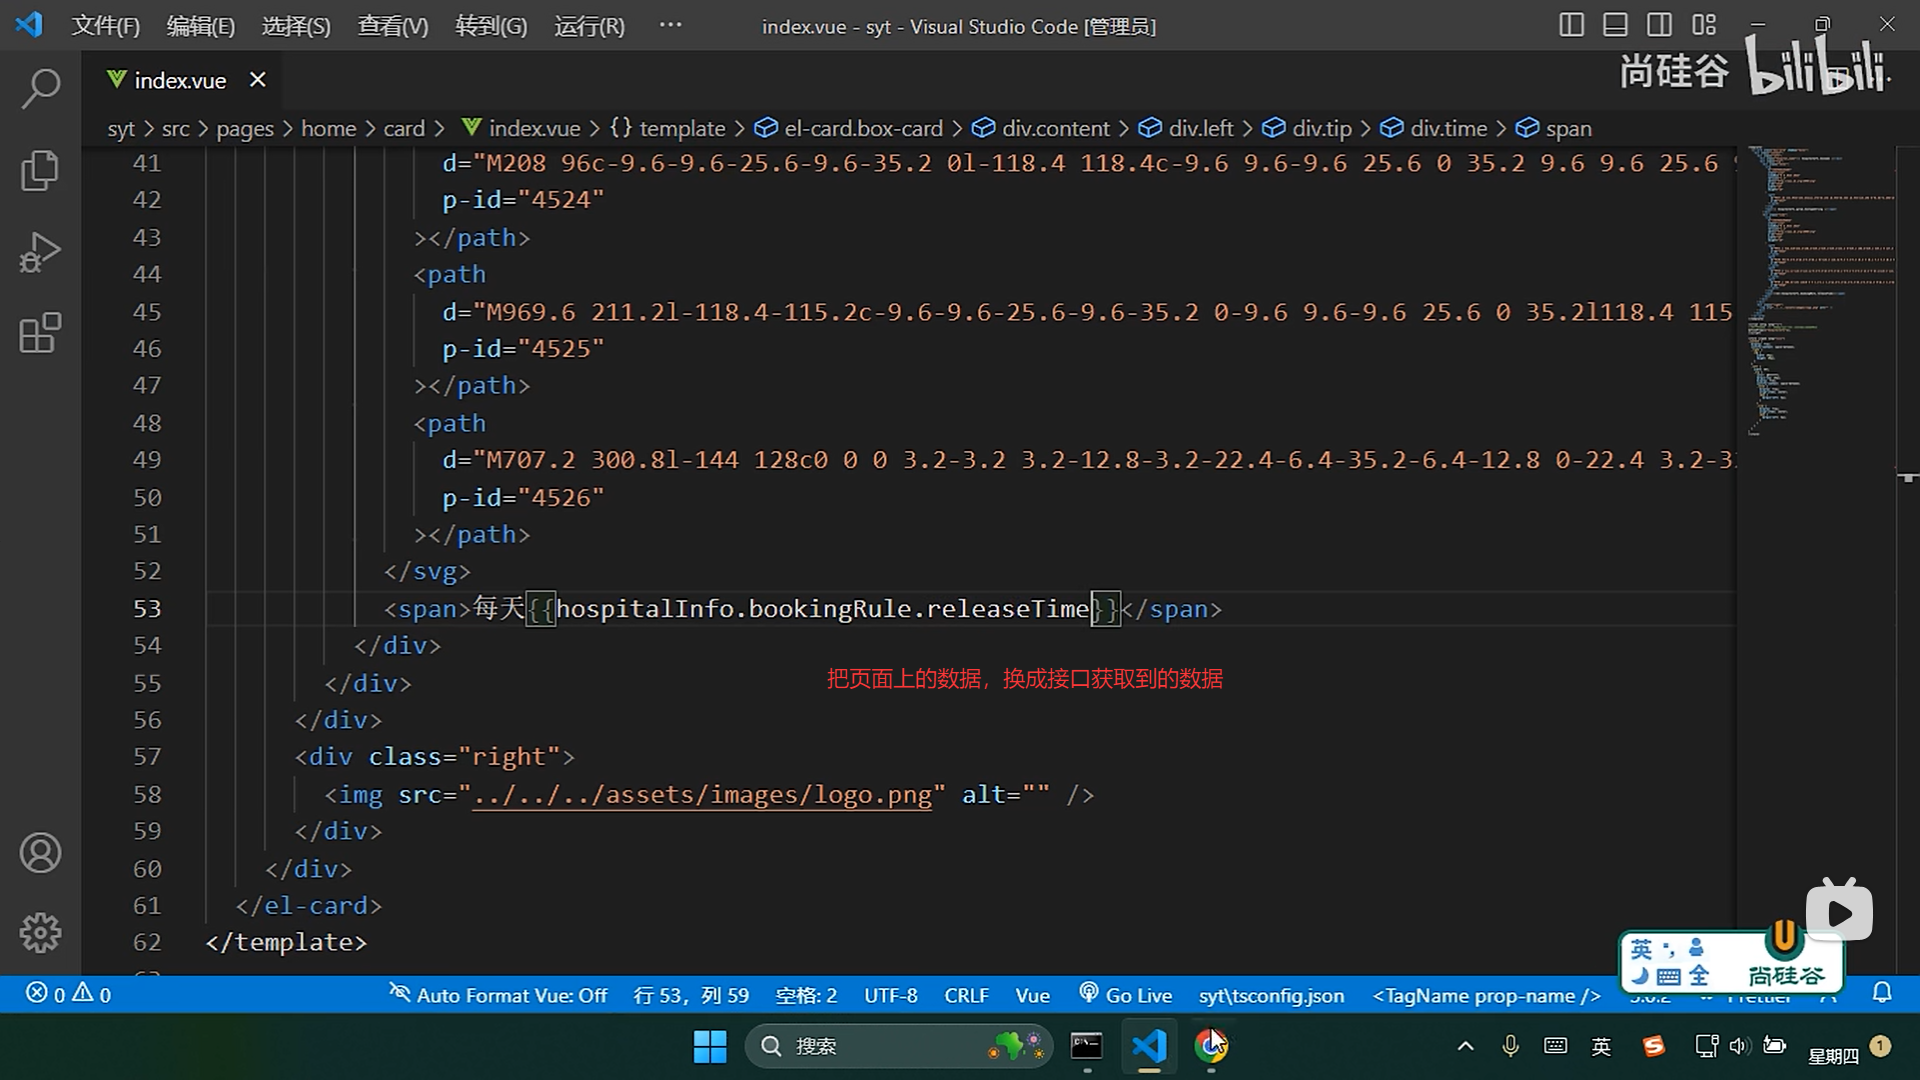Open the Manage gear settings
Viewport: 1920px width, 1080px height.
[40, 933]
